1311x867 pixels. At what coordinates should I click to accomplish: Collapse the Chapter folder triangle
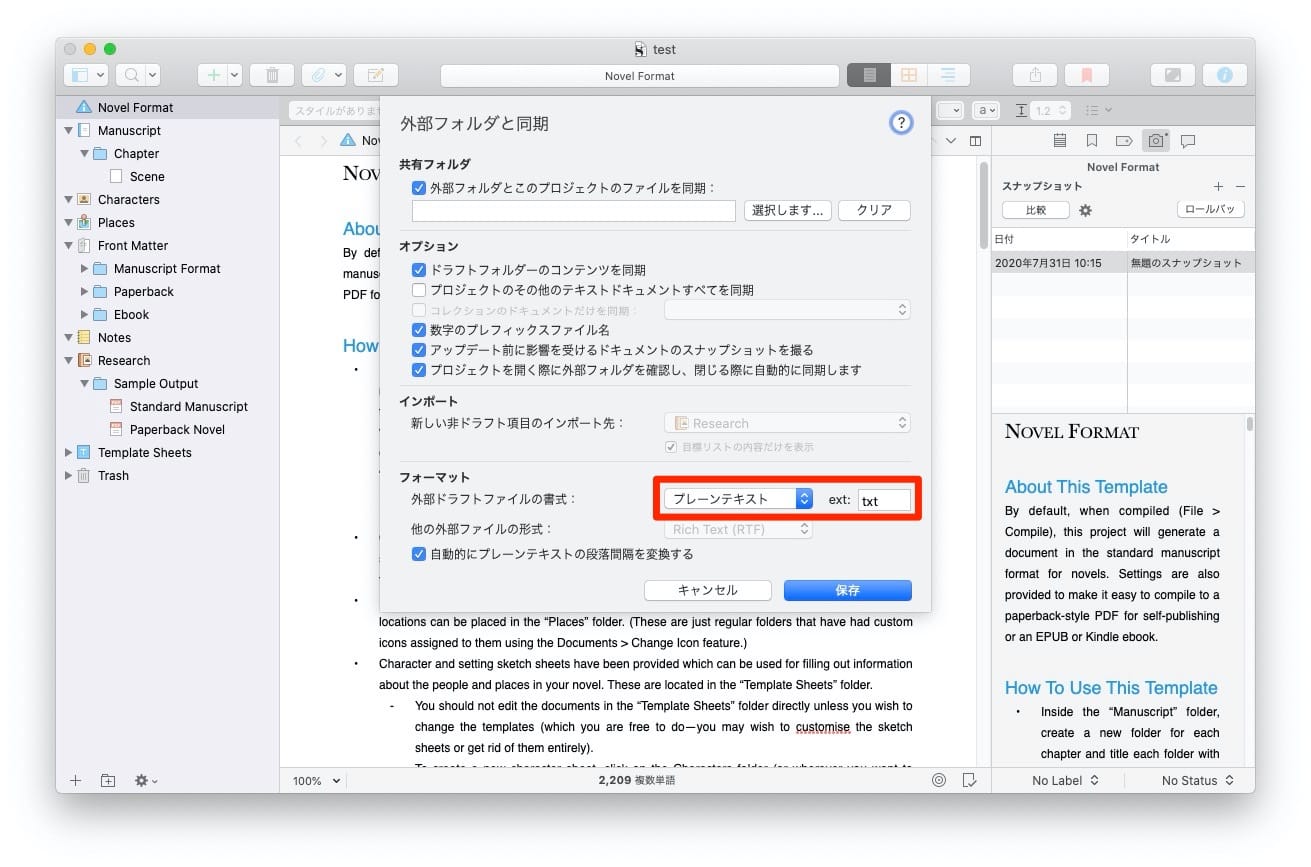point(84,153)
